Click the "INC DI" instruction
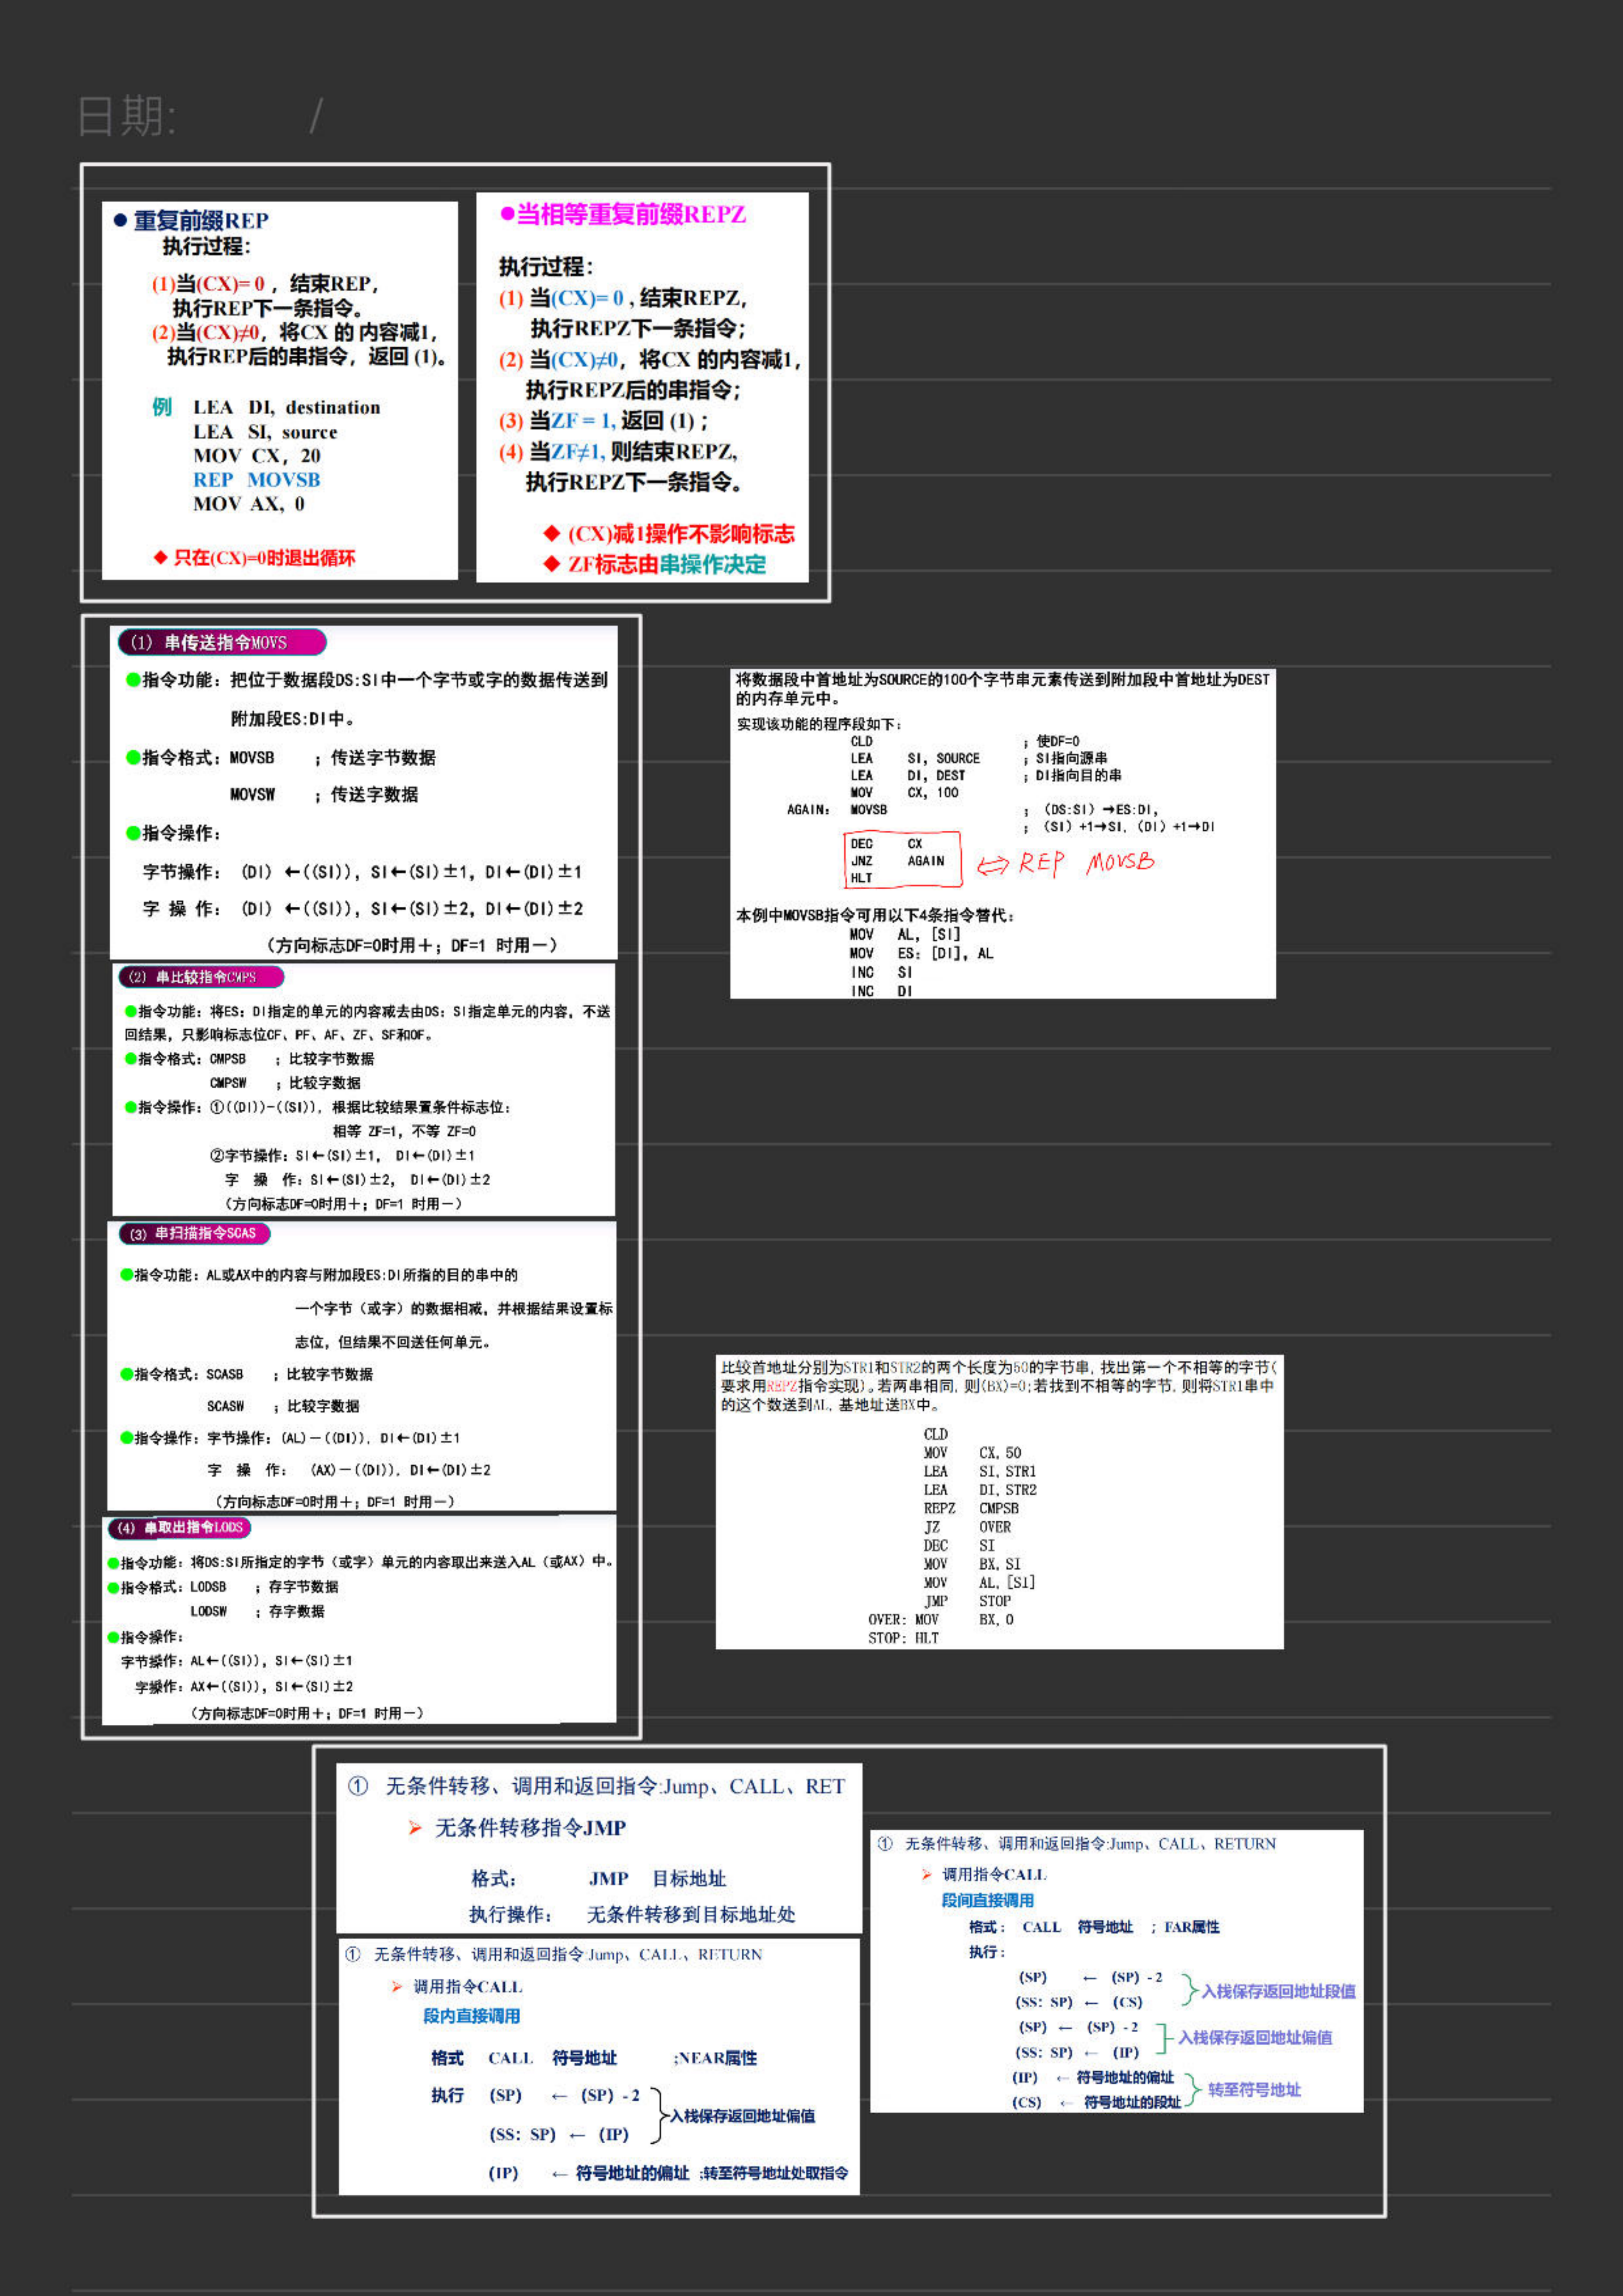This screenshot has width=1623, height=2296. pos(880,991)
